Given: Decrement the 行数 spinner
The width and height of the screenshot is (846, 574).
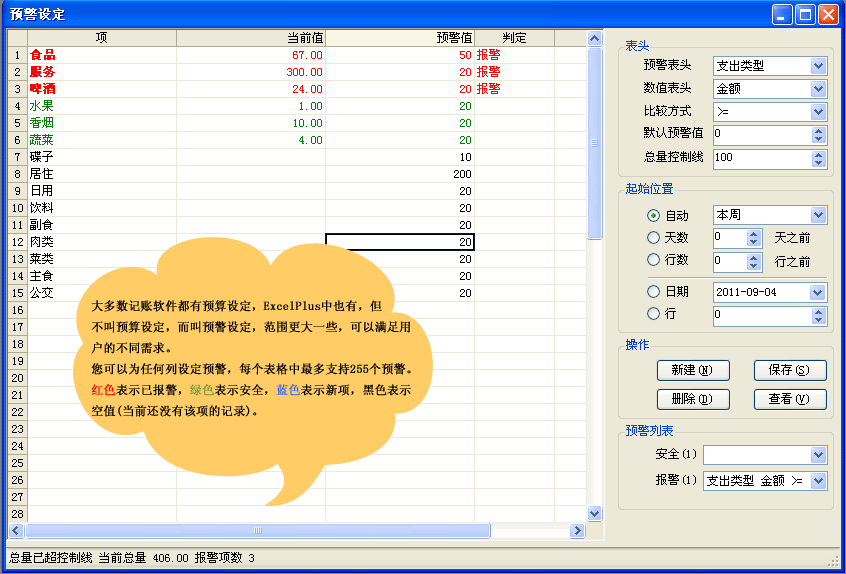Looking at the screenshot, I should (x=754, y=266).
